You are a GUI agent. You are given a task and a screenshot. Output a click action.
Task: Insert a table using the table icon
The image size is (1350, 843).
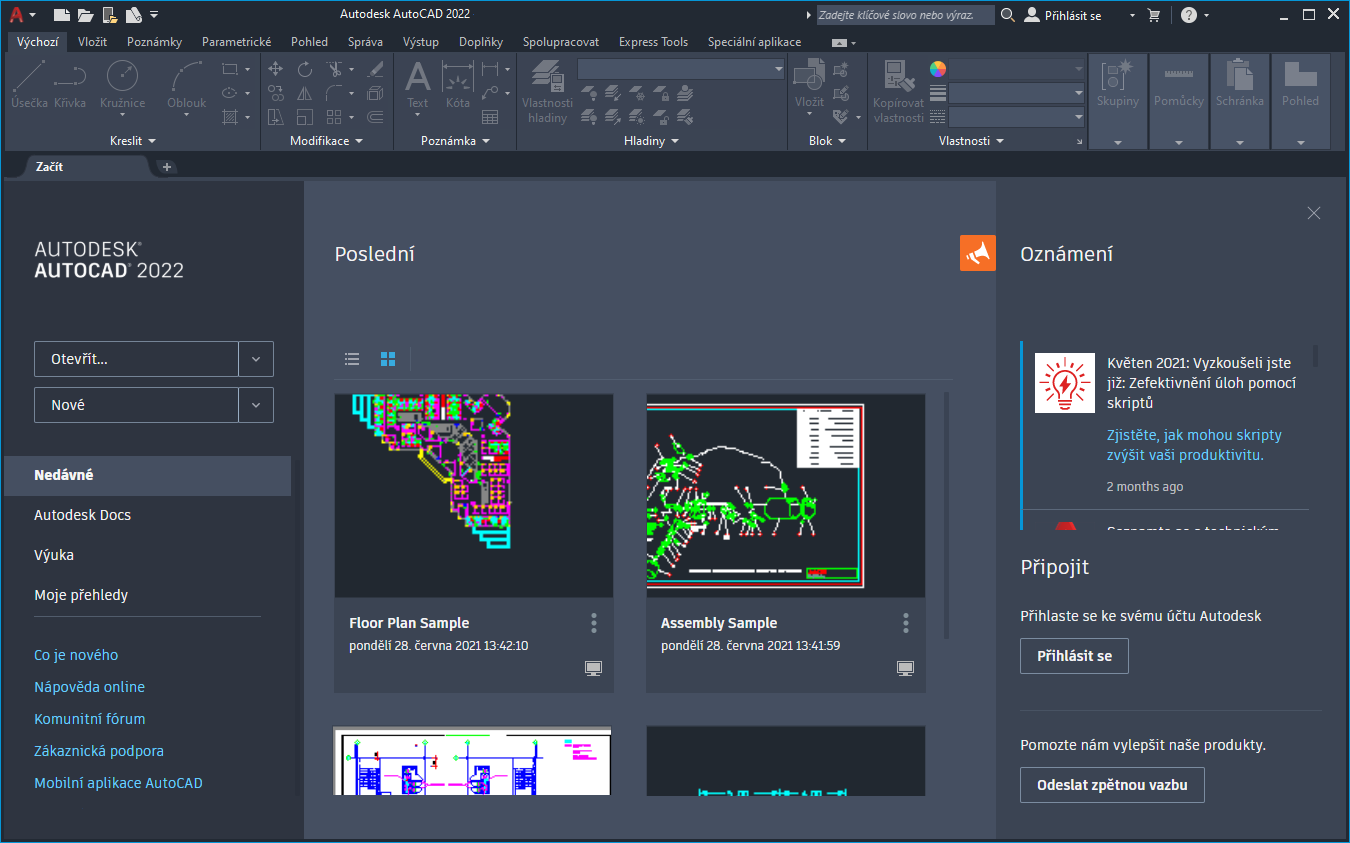click(490, 117)
